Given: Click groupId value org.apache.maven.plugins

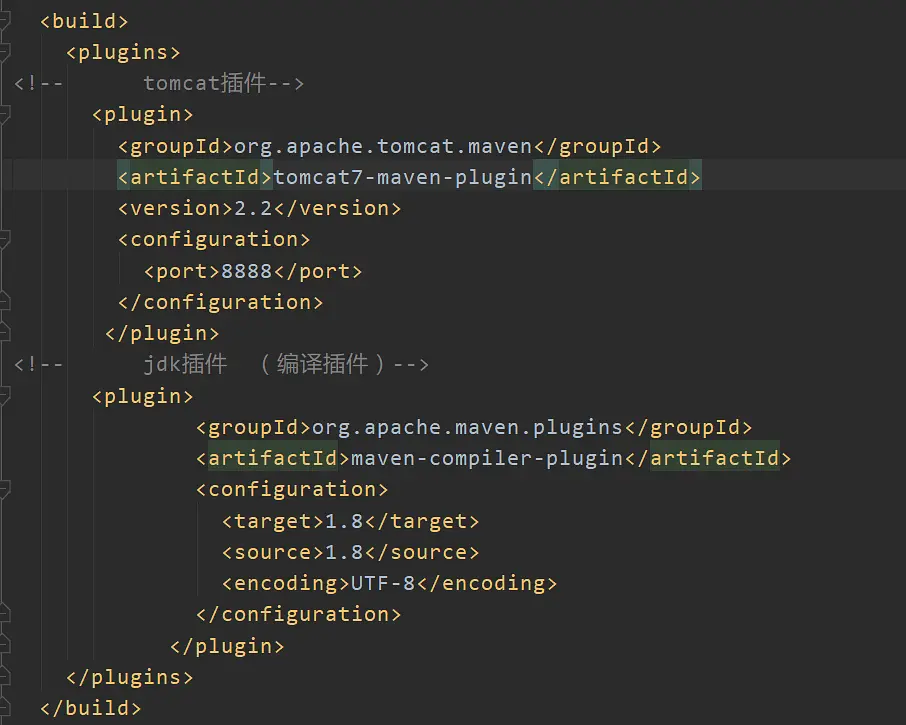Looking at the screenshot, I should click(467, 427).
